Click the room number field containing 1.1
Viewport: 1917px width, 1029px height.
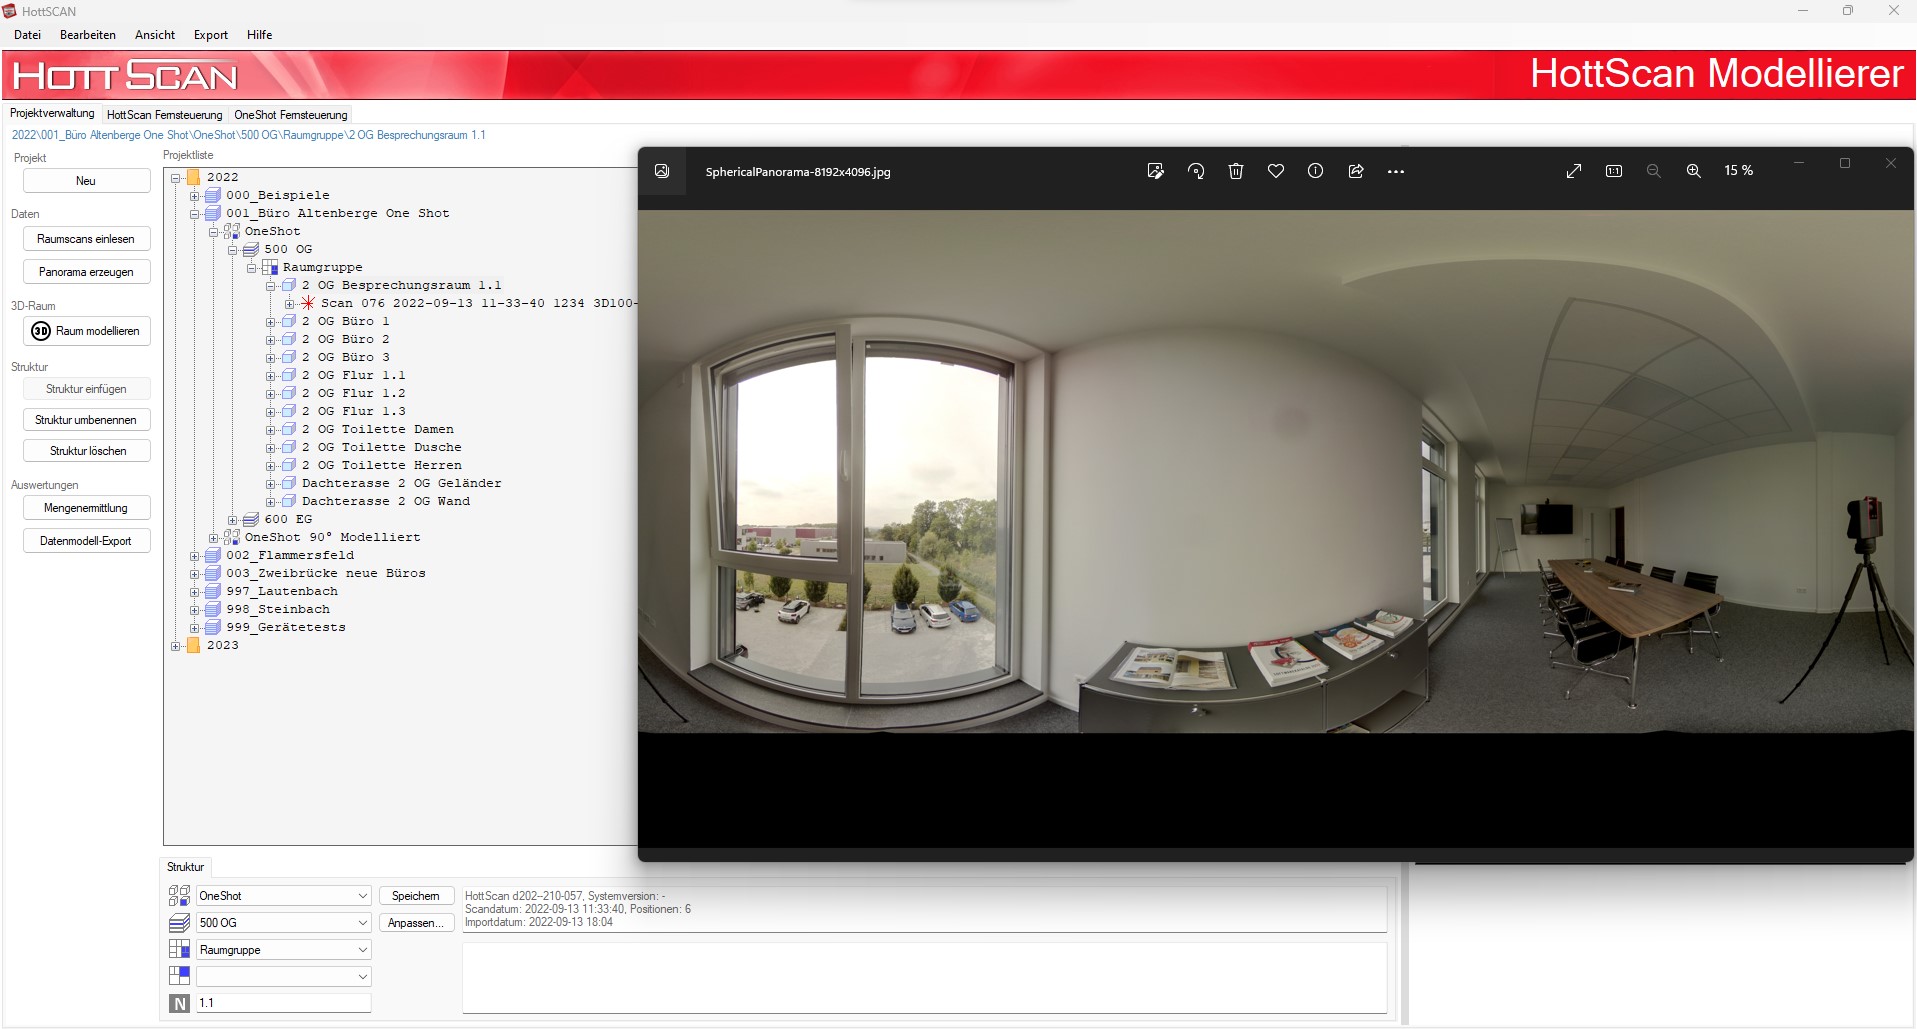283,1003
